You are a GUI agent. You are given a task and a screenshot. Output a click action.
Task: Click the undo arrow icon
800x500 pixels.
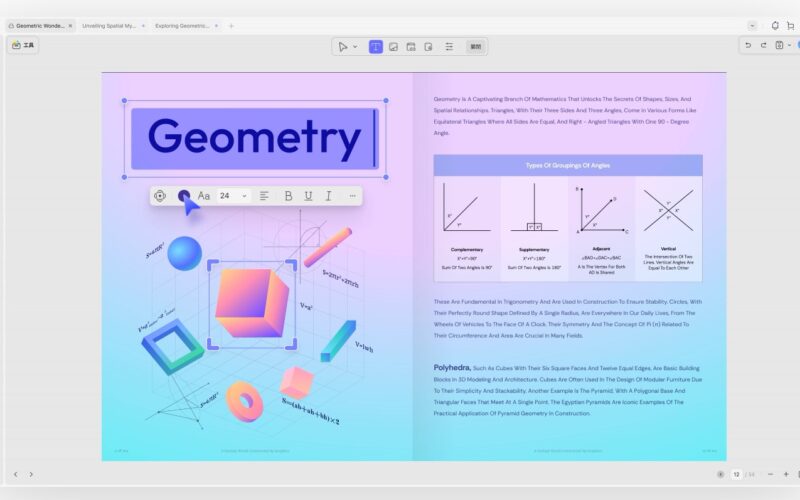point(747,45)
